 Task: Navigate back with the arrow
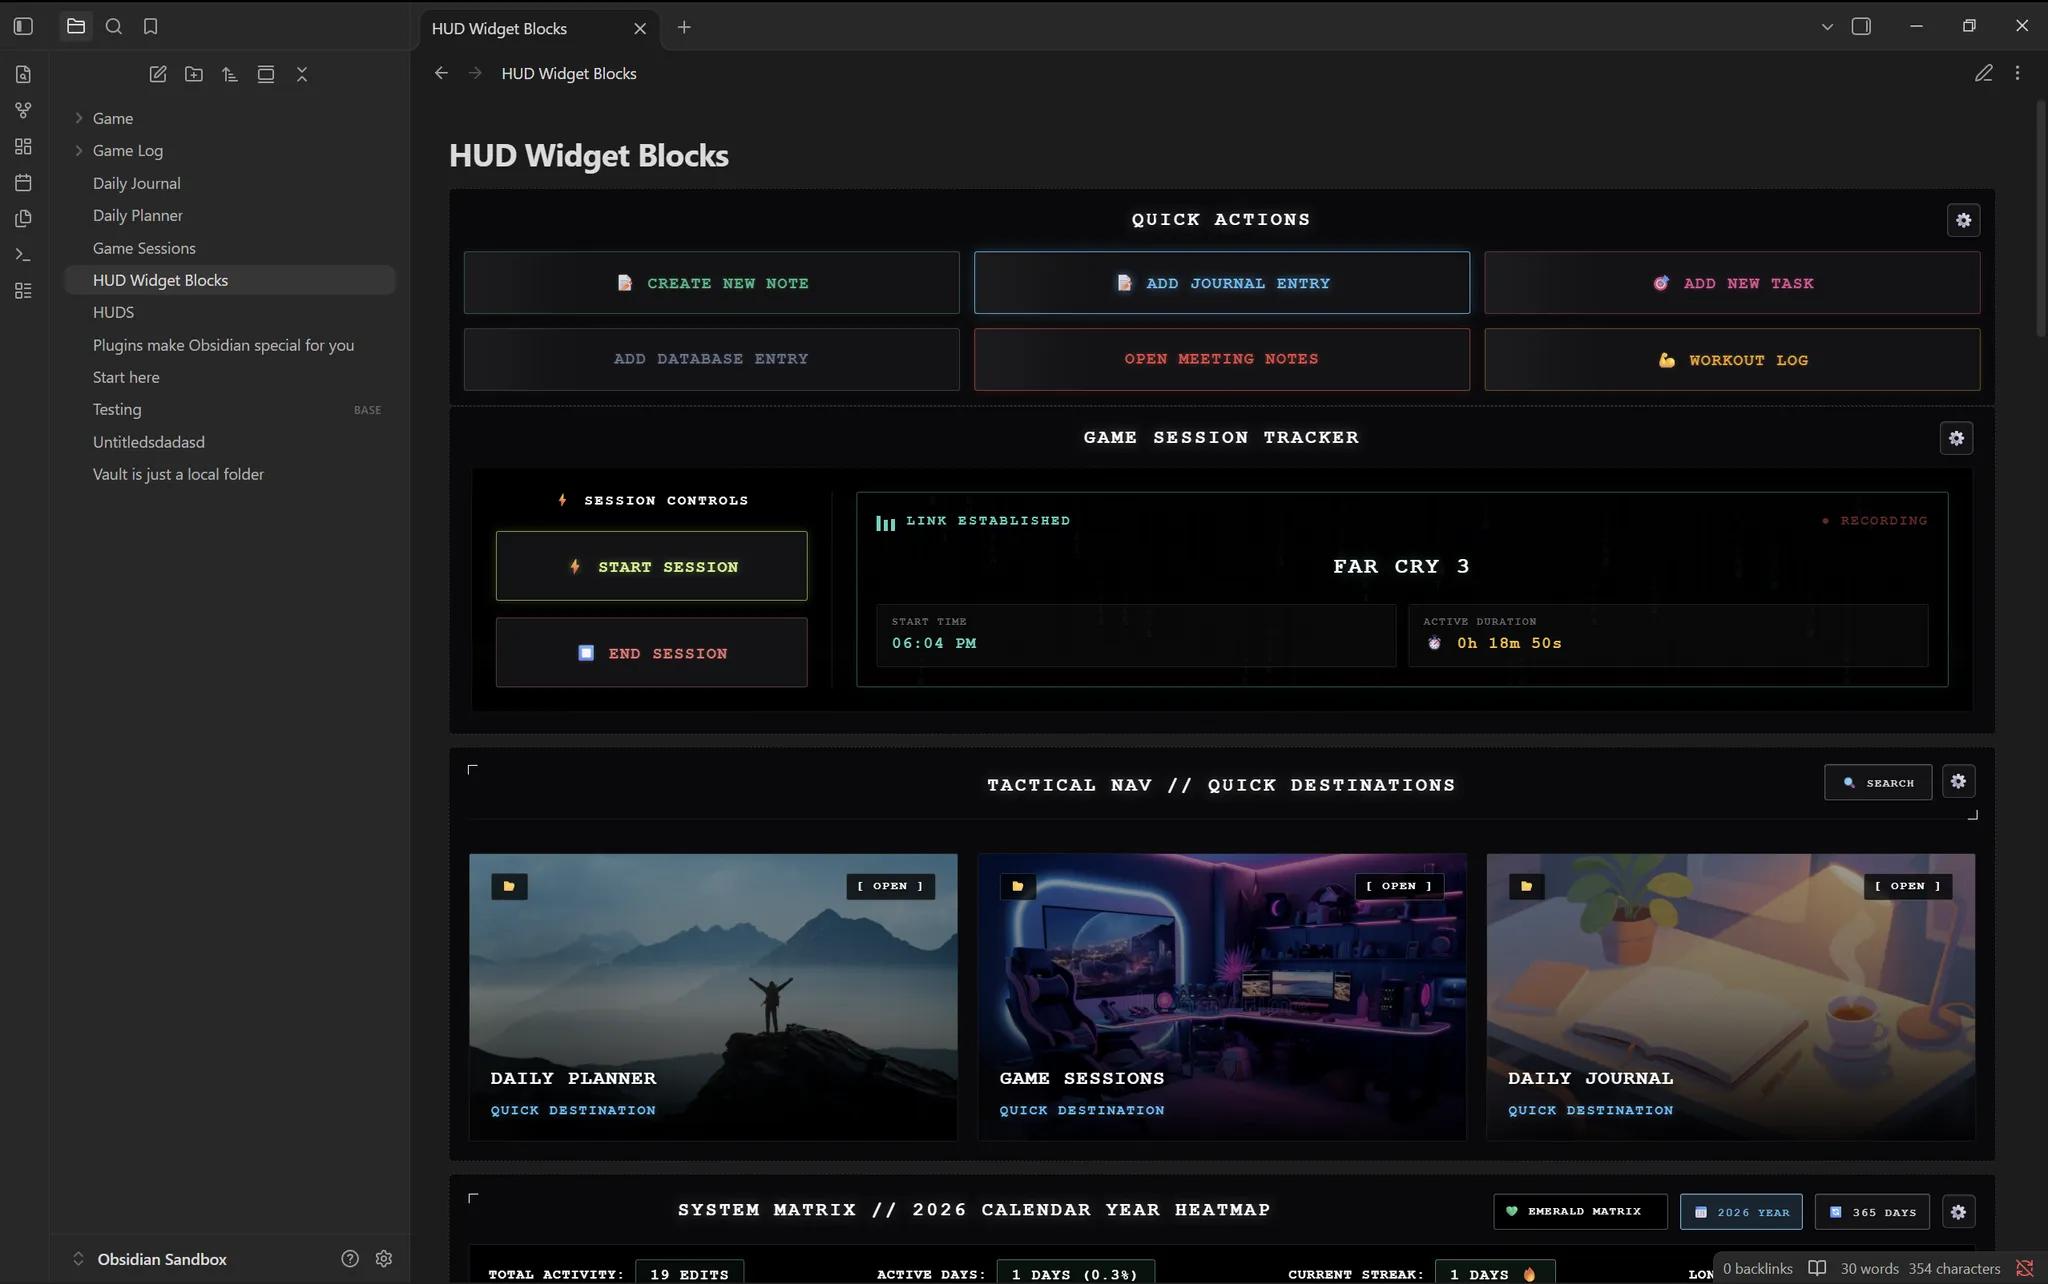point(441,73)
